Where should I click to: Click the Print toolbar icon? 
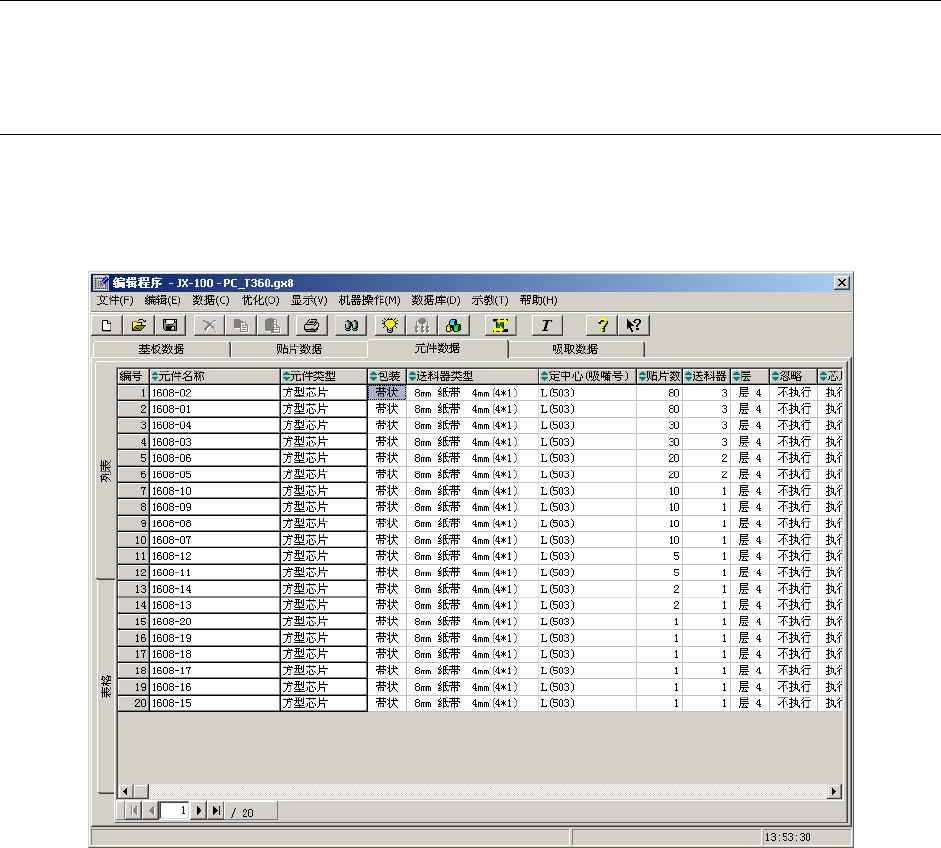point(312,325)
